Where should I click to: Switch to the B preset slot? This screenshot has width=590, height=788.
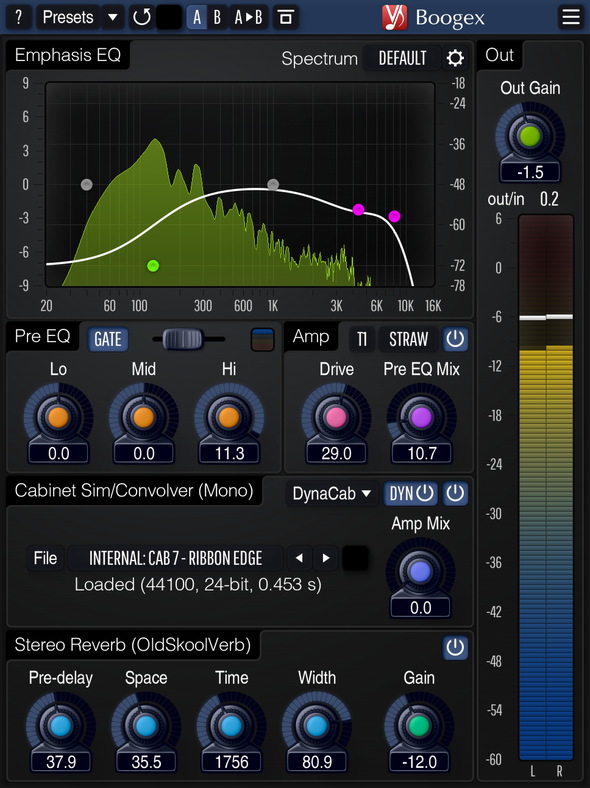pos(217,17)
